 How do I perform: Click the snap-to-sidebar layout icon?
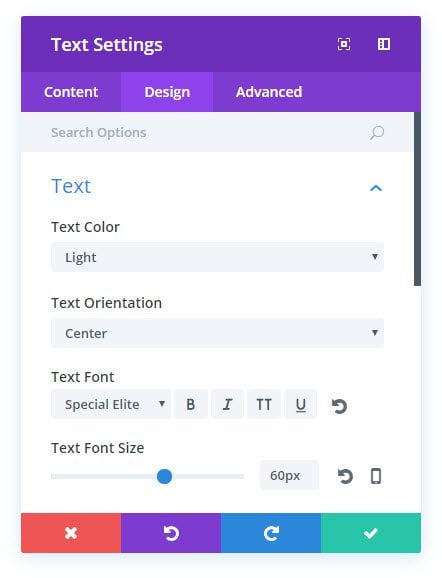[x=384, y=44]
